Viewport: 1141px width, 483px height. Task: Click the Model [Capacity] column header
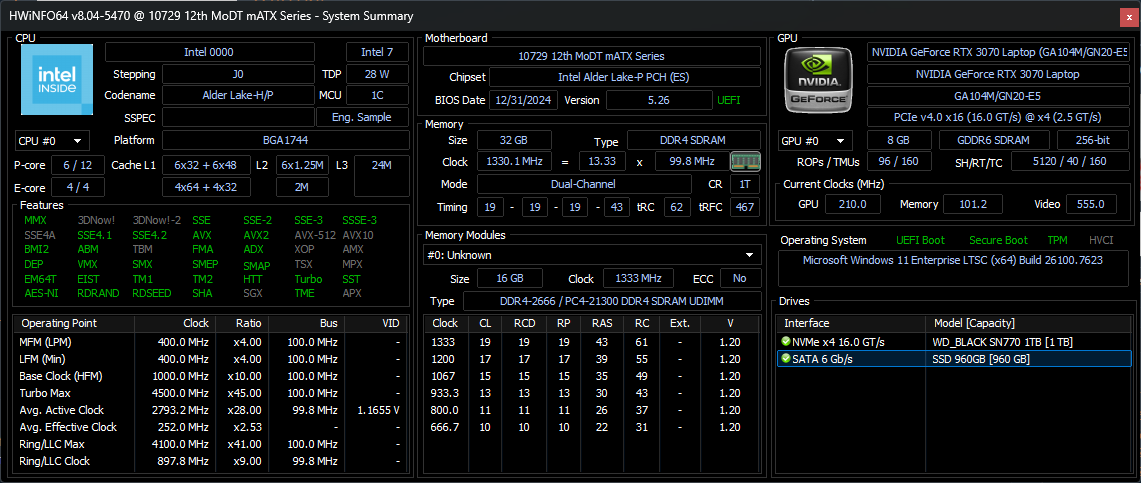point(1026,323)
